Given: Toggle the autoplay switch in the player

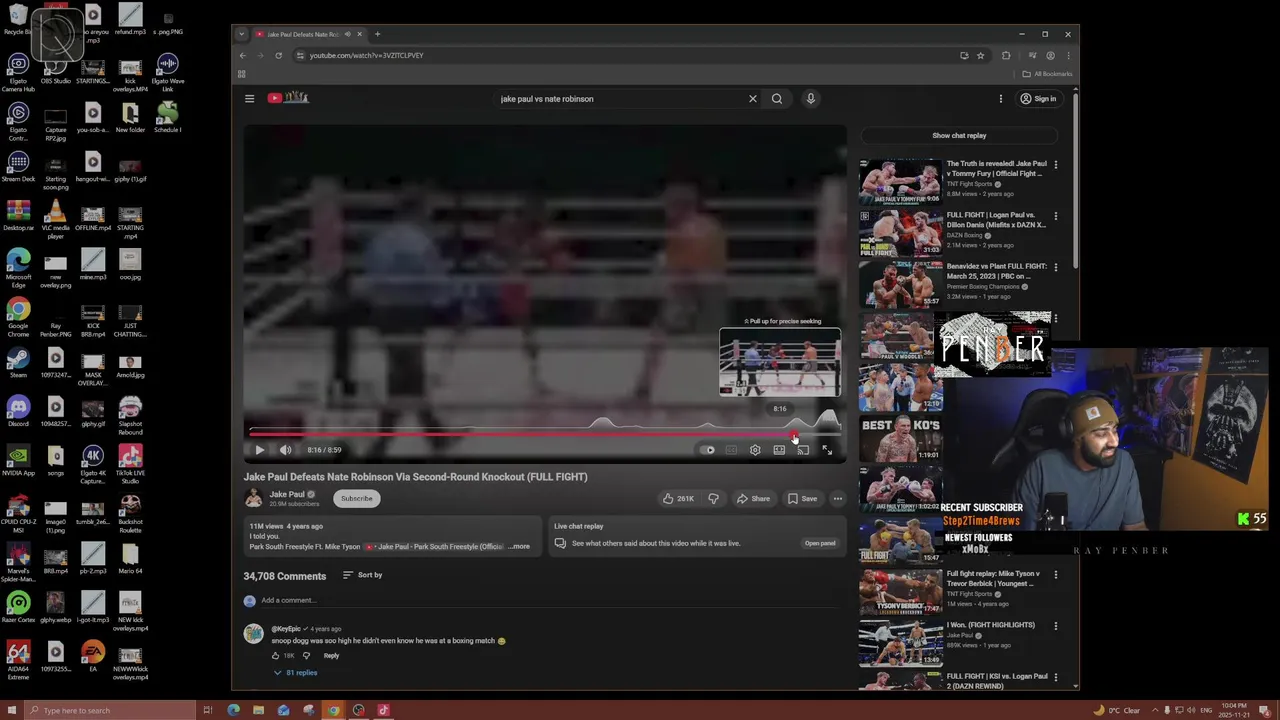Looking at the screenshot, I should pyautogui.click(x=708, y=450).
